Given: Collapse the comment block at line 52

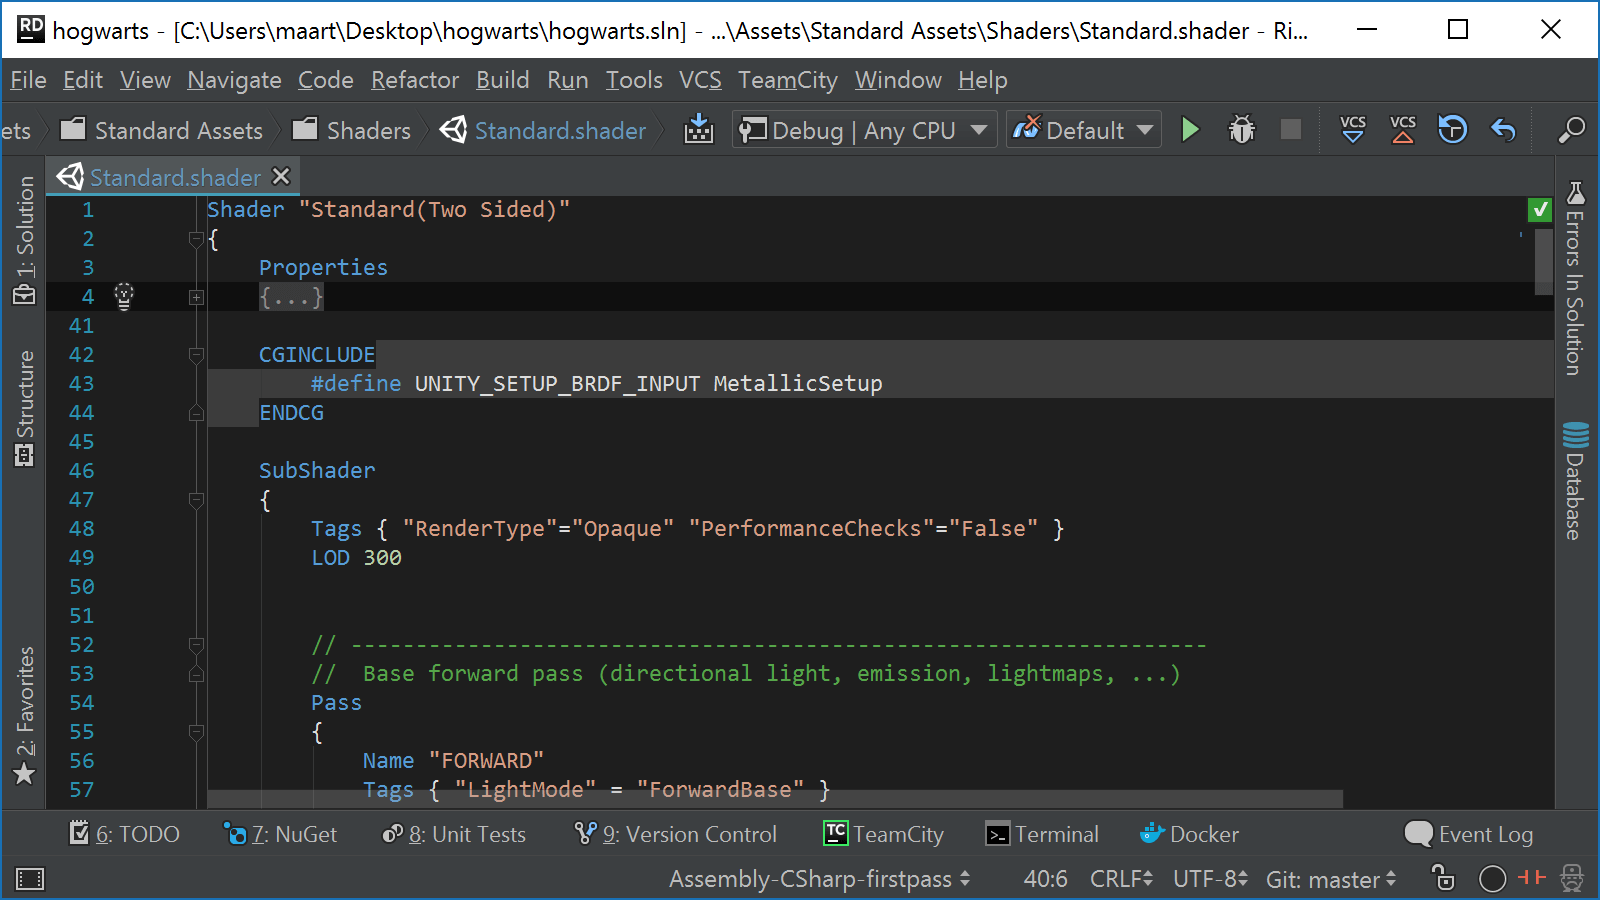Looking at the screenshot, I should point(196,645).
